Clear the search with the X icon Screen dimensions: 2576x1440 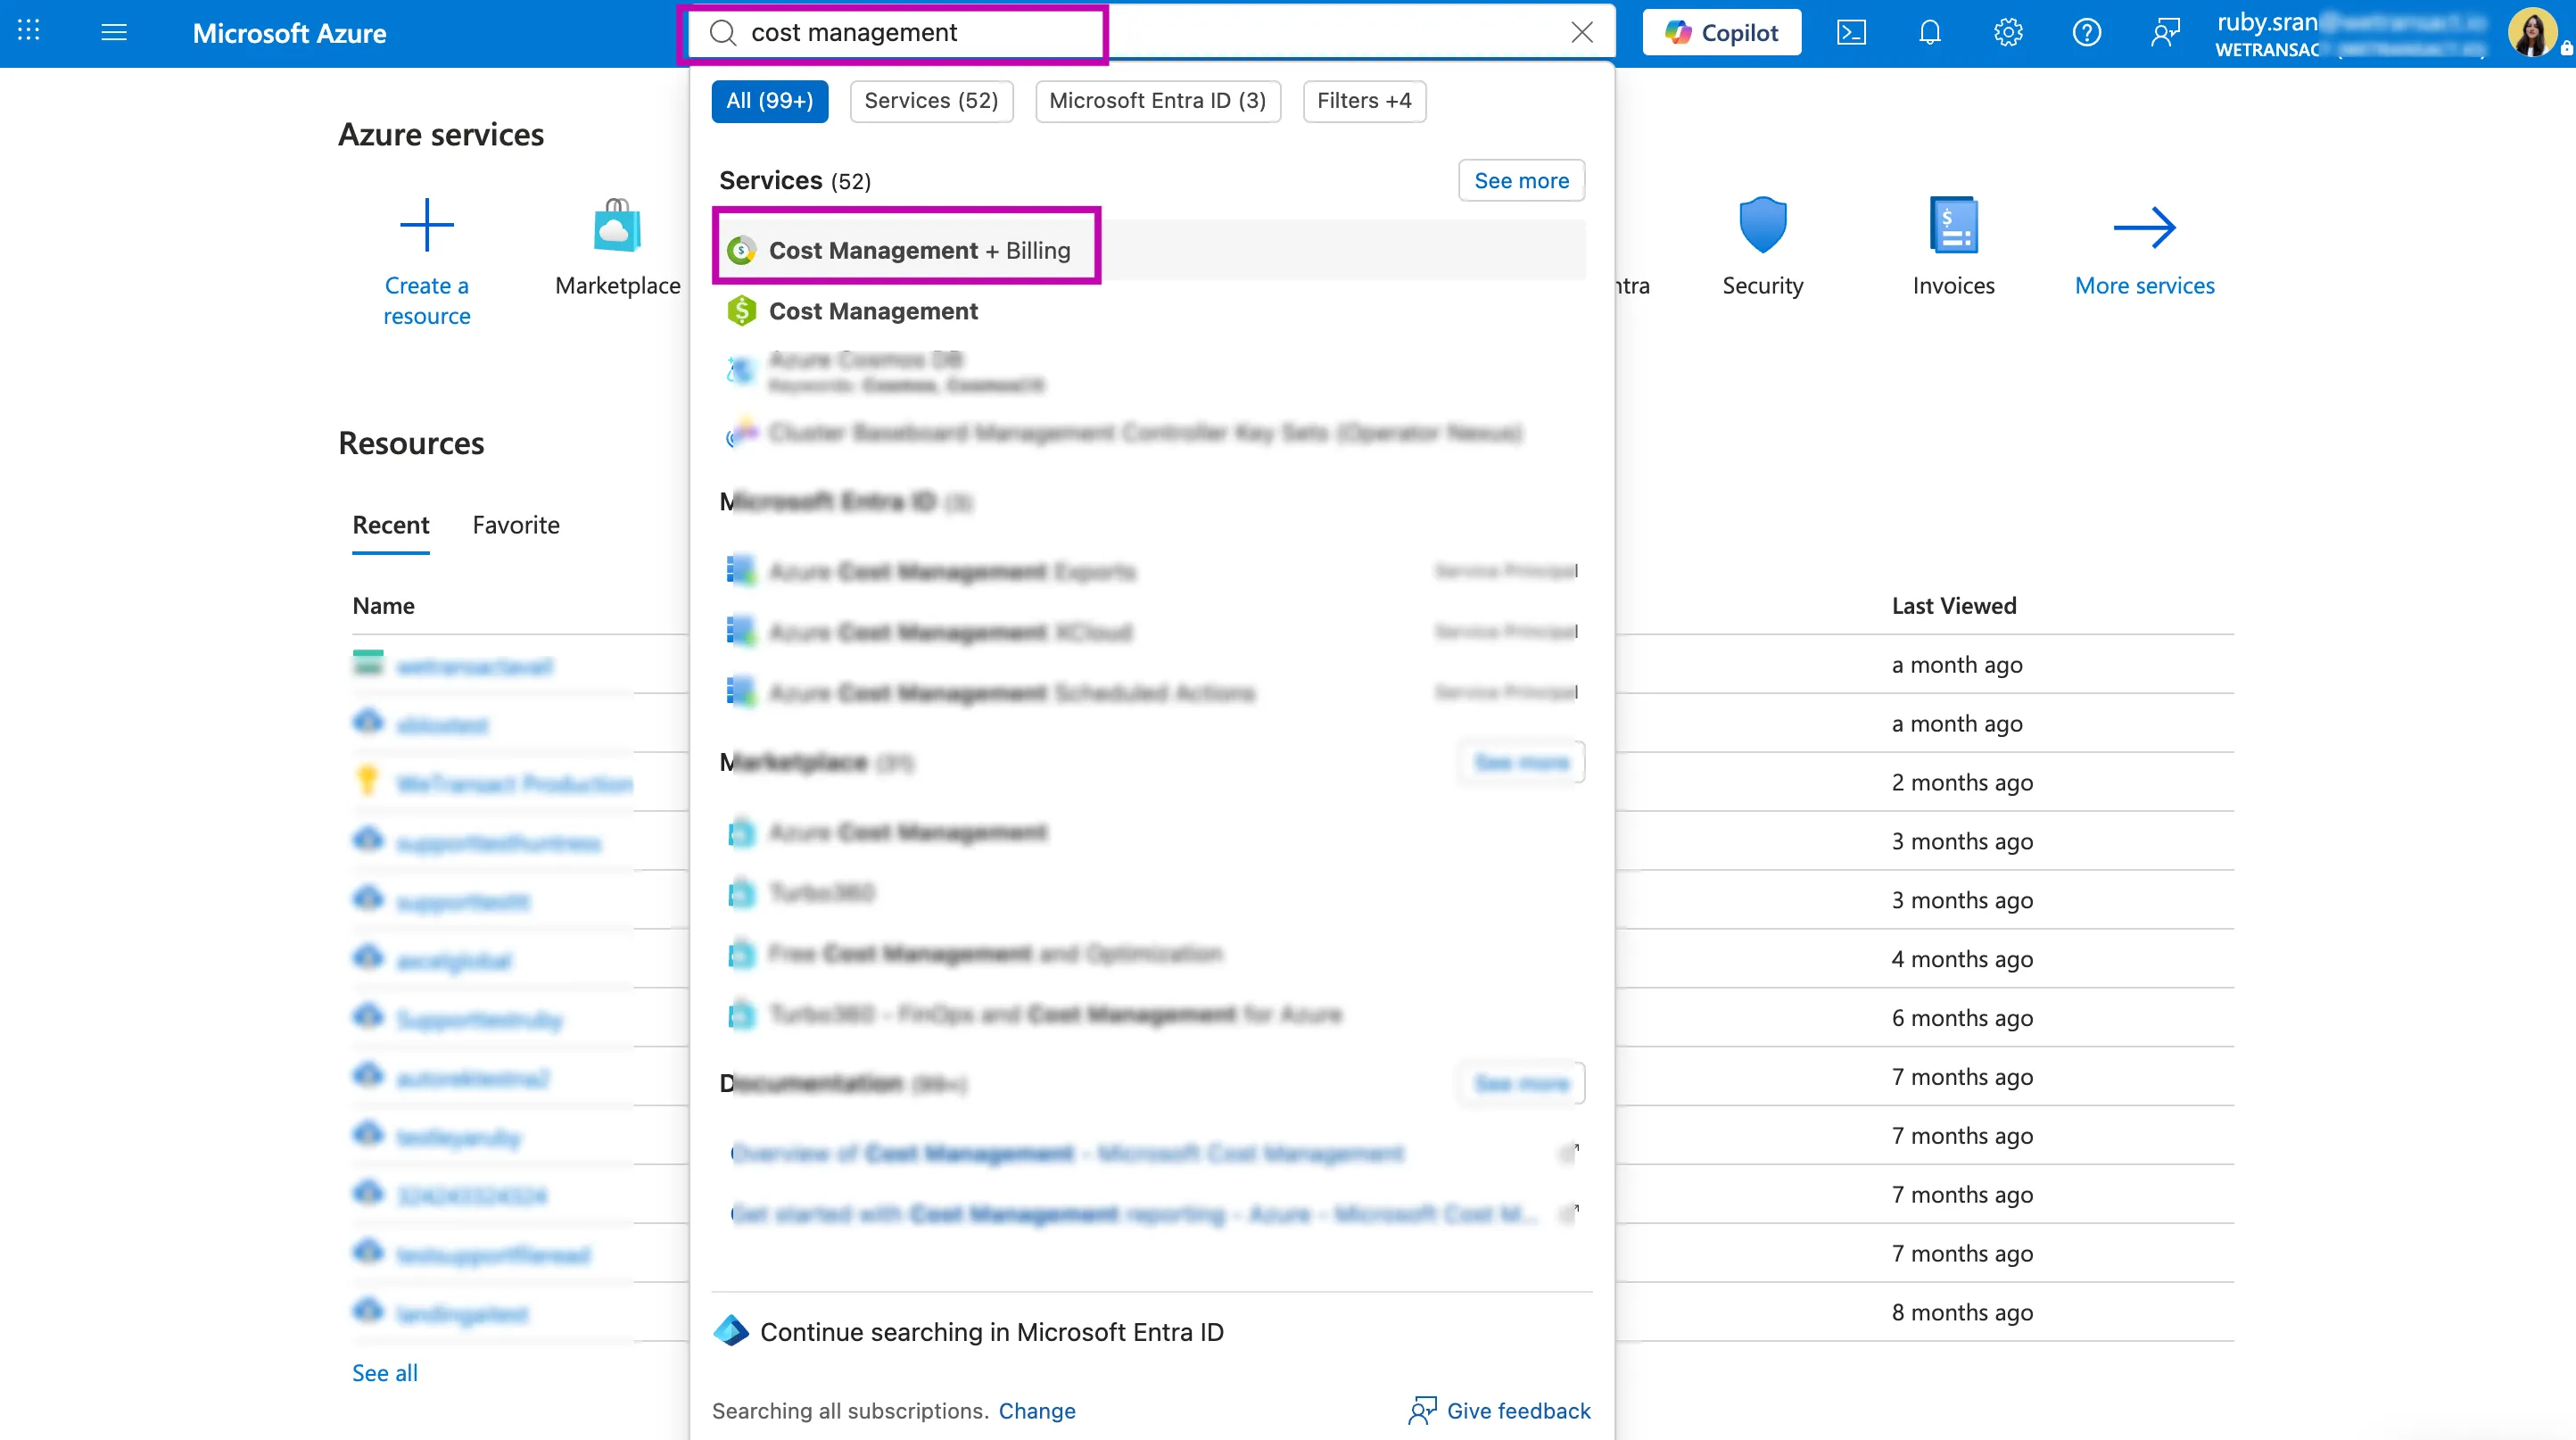pos(1581,32)
